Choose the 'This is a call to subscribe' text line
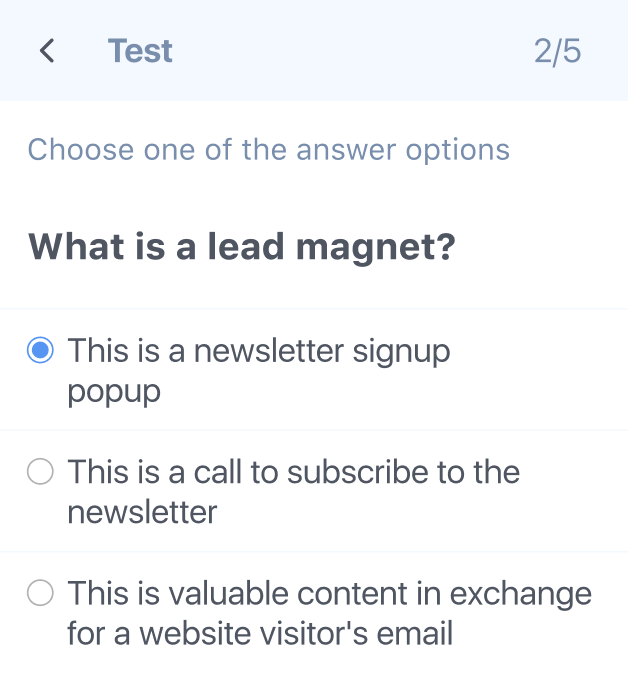 coord(294,472)
